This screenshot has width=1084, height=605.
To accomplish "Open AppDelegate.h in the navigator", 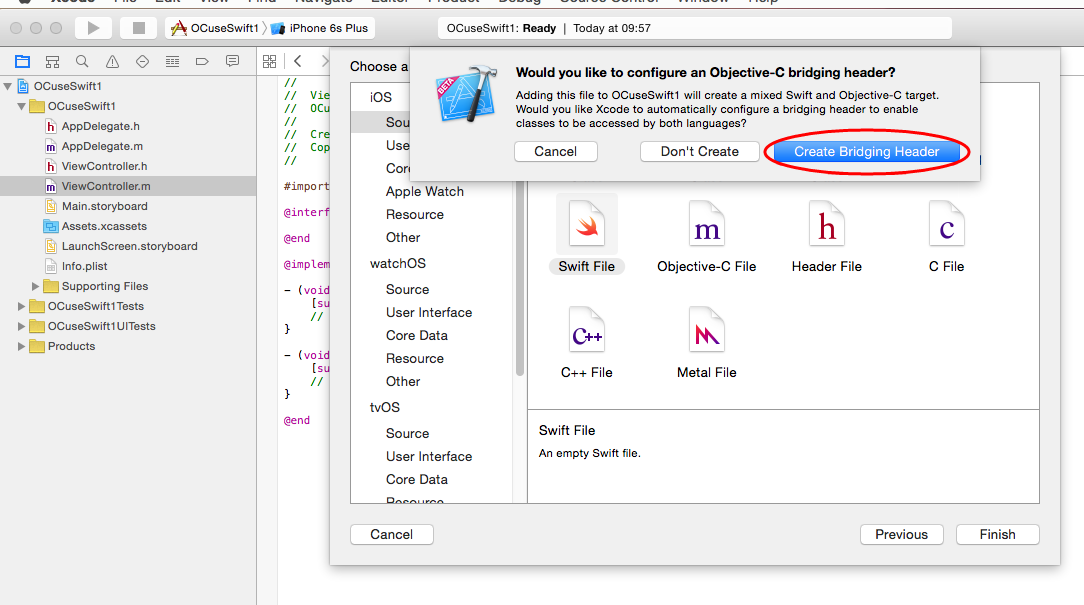I will tap(100, 127).
